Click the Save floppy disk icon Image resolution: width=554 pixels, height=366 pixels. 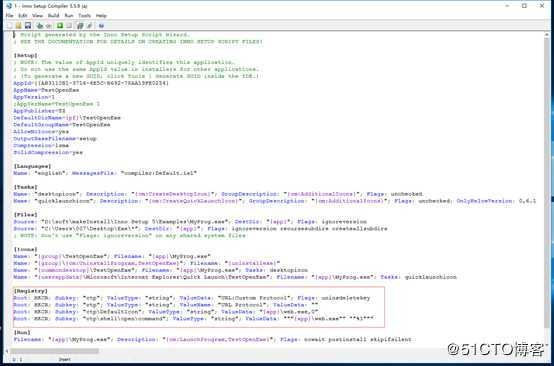tap(28, 25)
